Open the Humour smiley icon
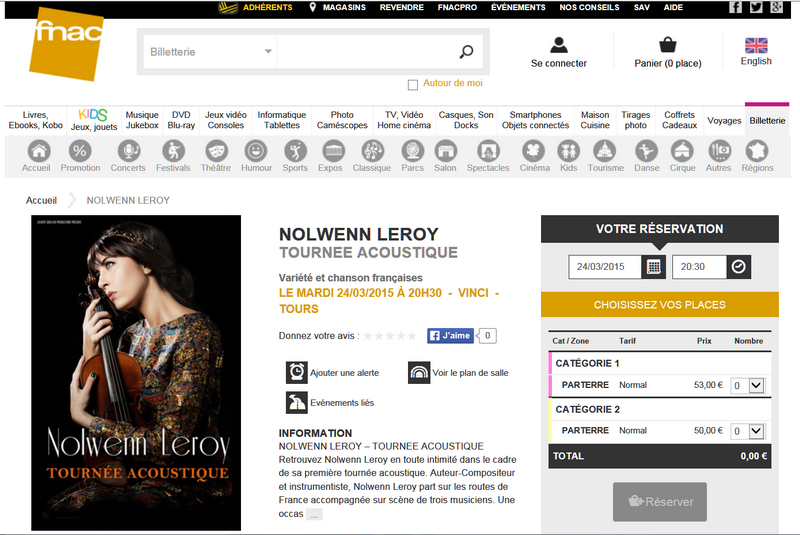The height and width of the screenshot is (535, 800). pyautogui.click(x=256, y=151)
